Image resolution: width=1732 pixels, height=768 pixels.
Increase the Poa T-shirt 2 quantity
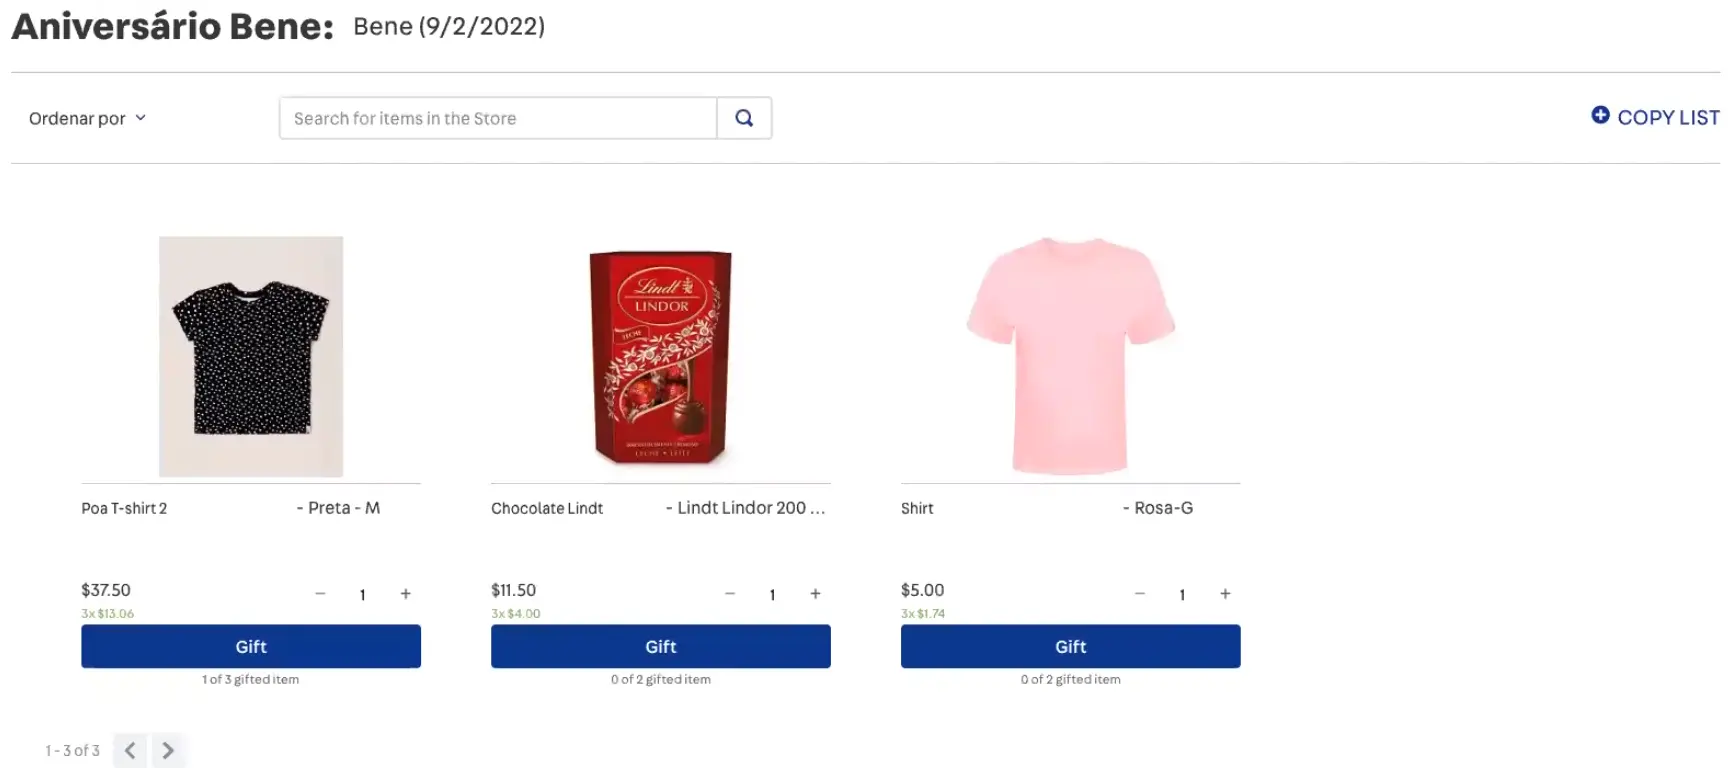tap(406, 594)
